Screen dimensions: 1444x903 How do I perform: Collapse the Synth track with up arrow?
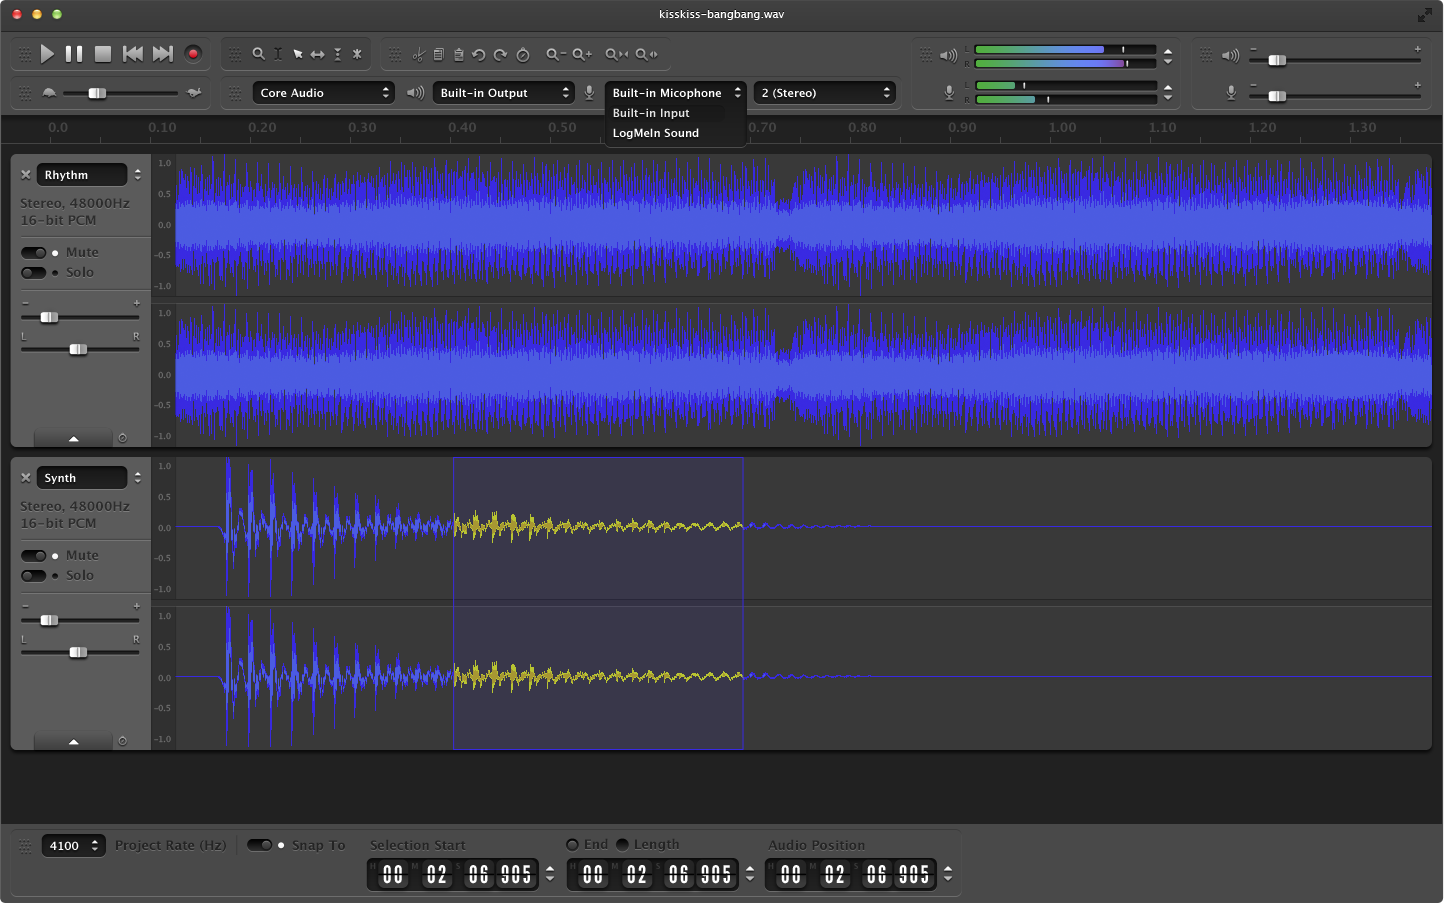coord(73,741)
